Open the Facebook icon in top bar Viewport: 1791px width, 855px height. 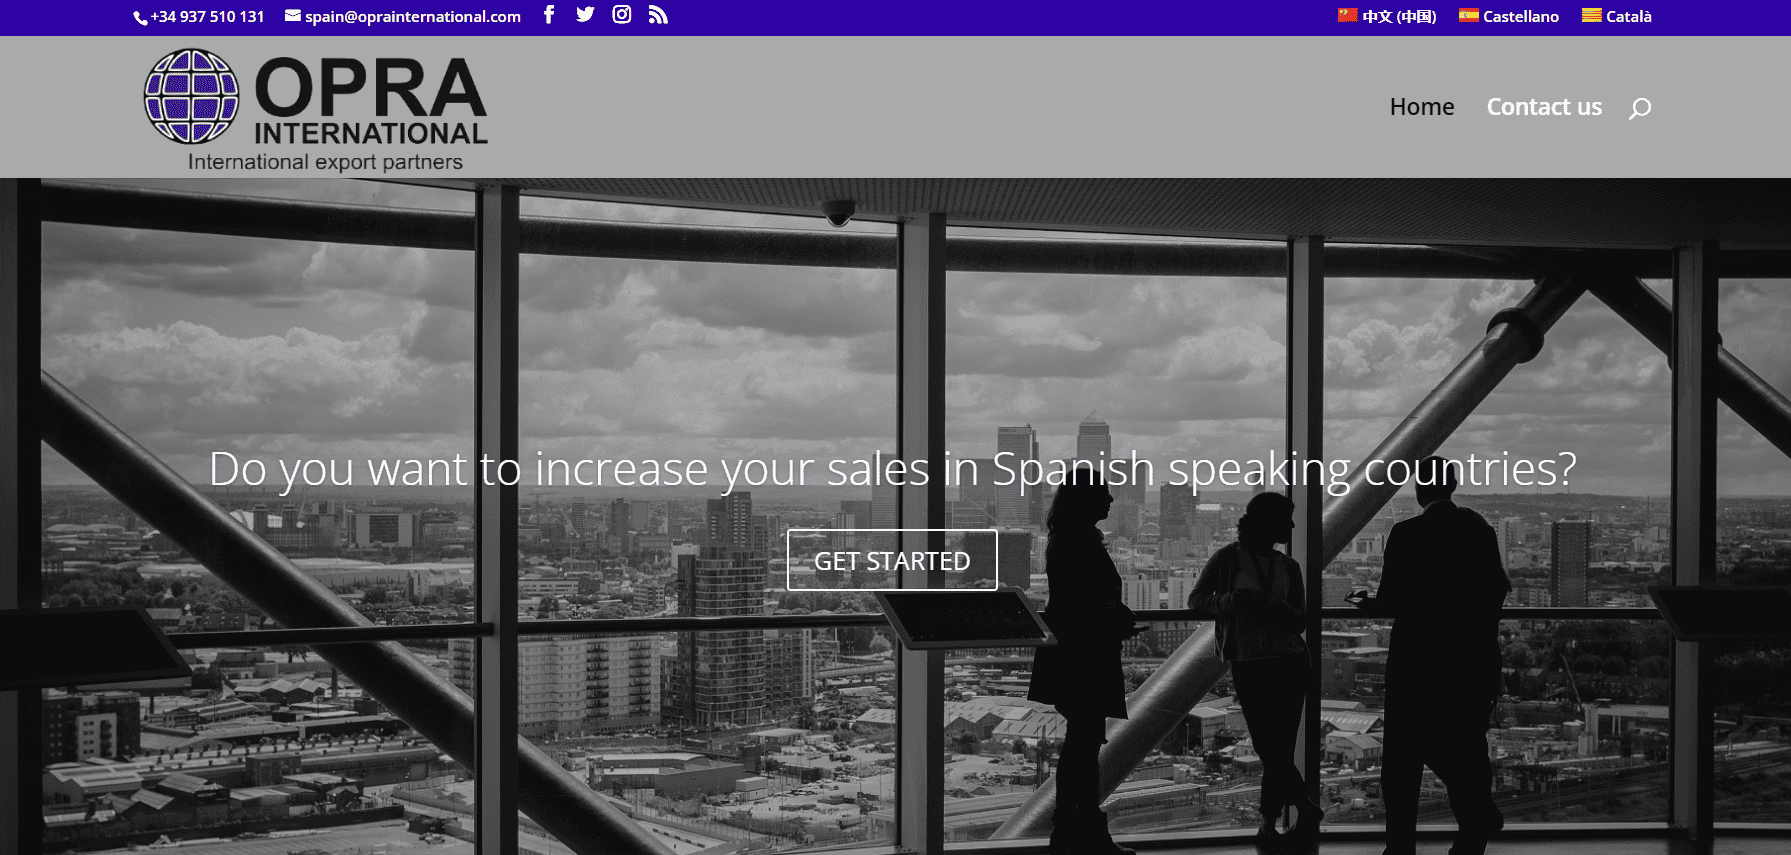point(549,14)
